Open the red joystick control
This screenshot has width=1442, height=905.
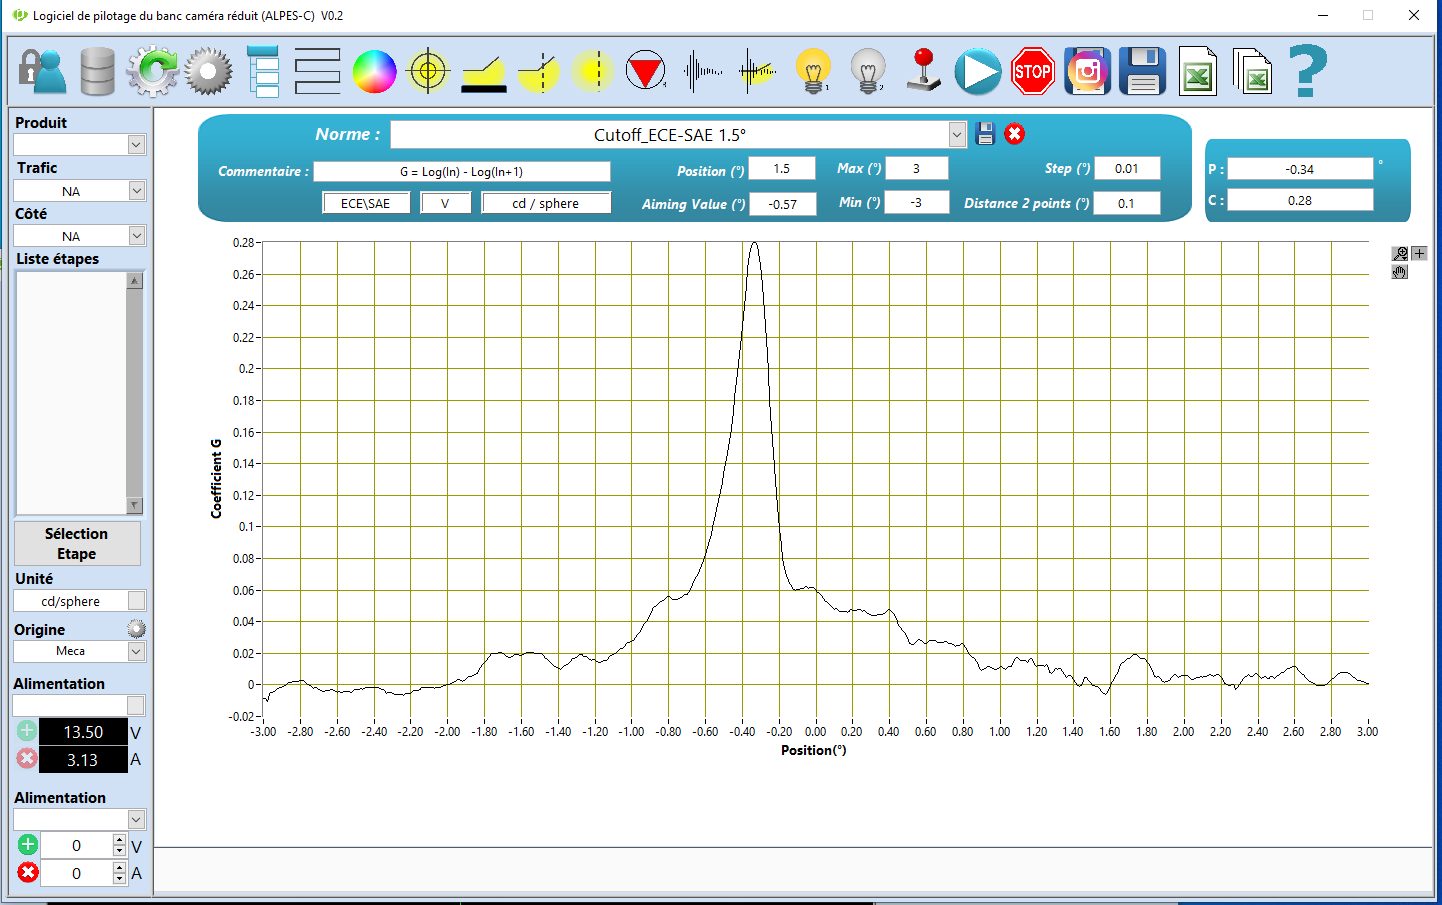point(924,70)
